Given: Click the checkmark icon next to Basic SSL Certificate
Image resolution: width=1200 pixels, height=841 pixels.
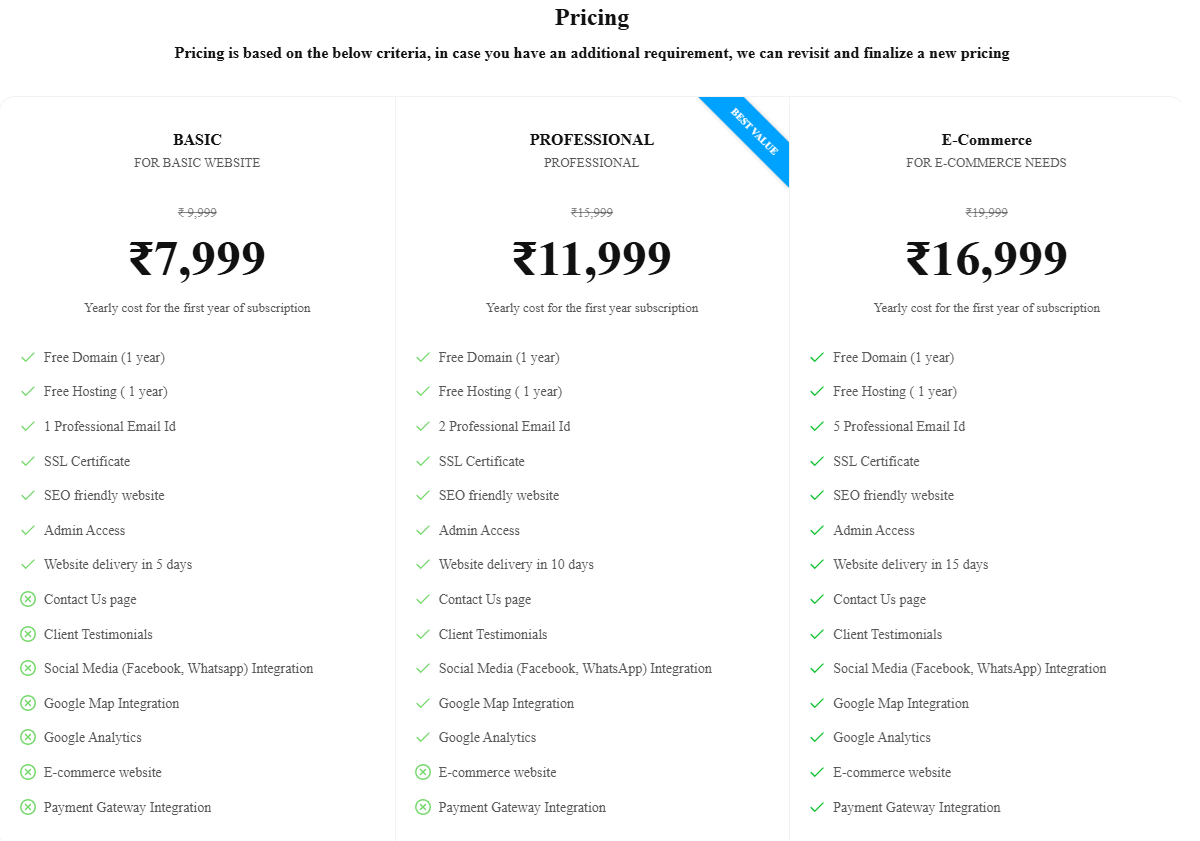Looking at the screenshot, I should (x=28, y=461).
